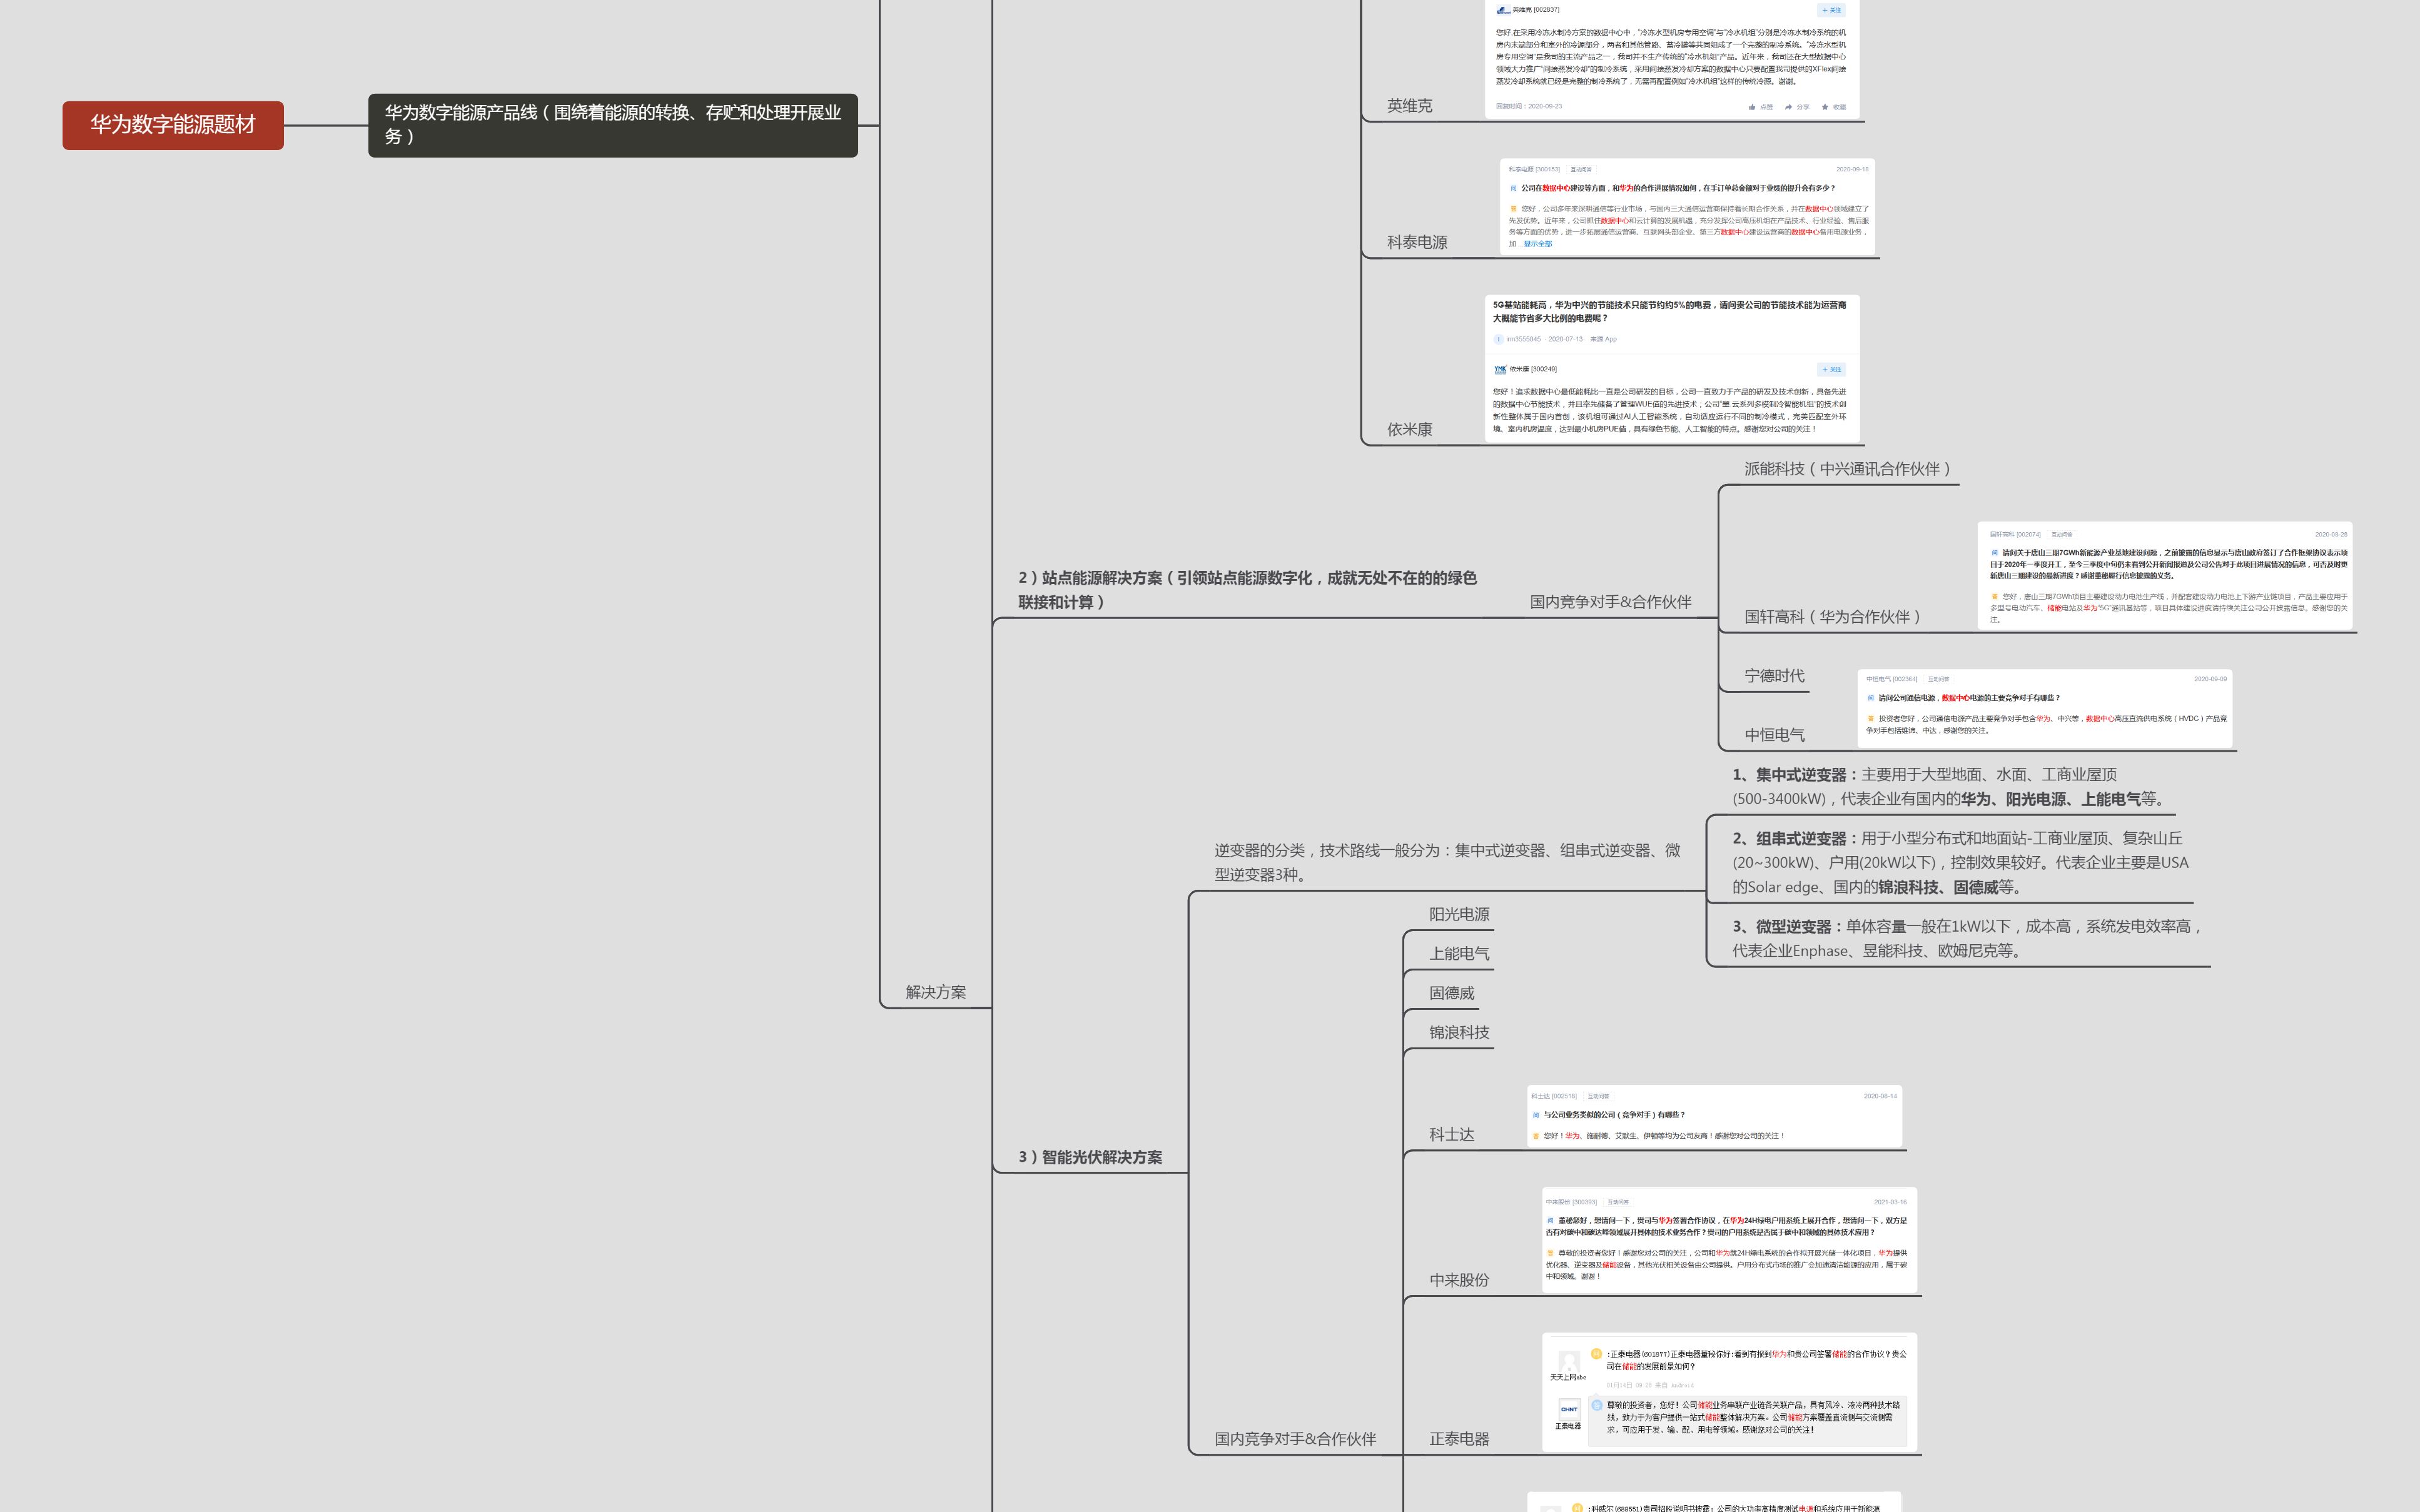The height and width of the screenshot is (1512, 2420).
Task: Click the 宁德时代 node
Action: point(1774,676)
